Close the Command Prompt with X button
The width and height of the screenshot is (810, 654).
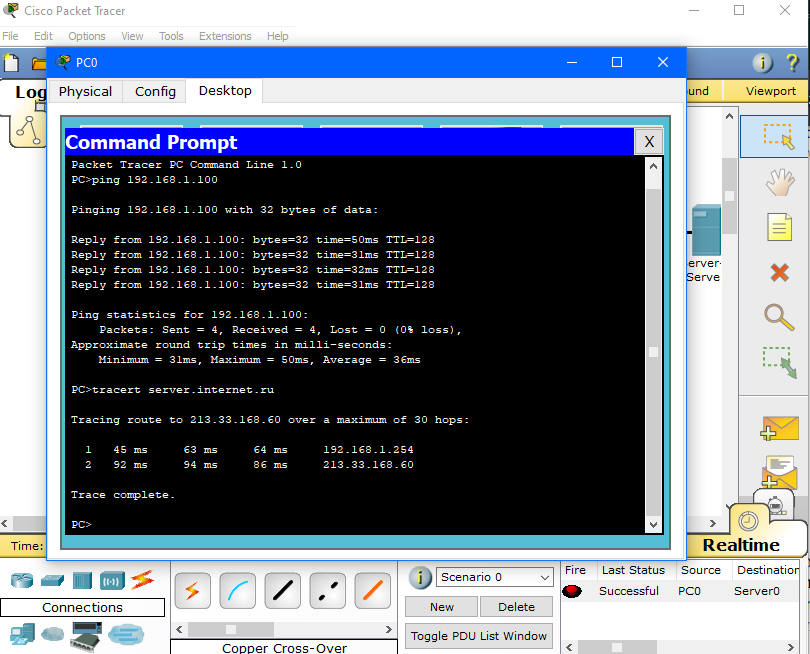649,142
